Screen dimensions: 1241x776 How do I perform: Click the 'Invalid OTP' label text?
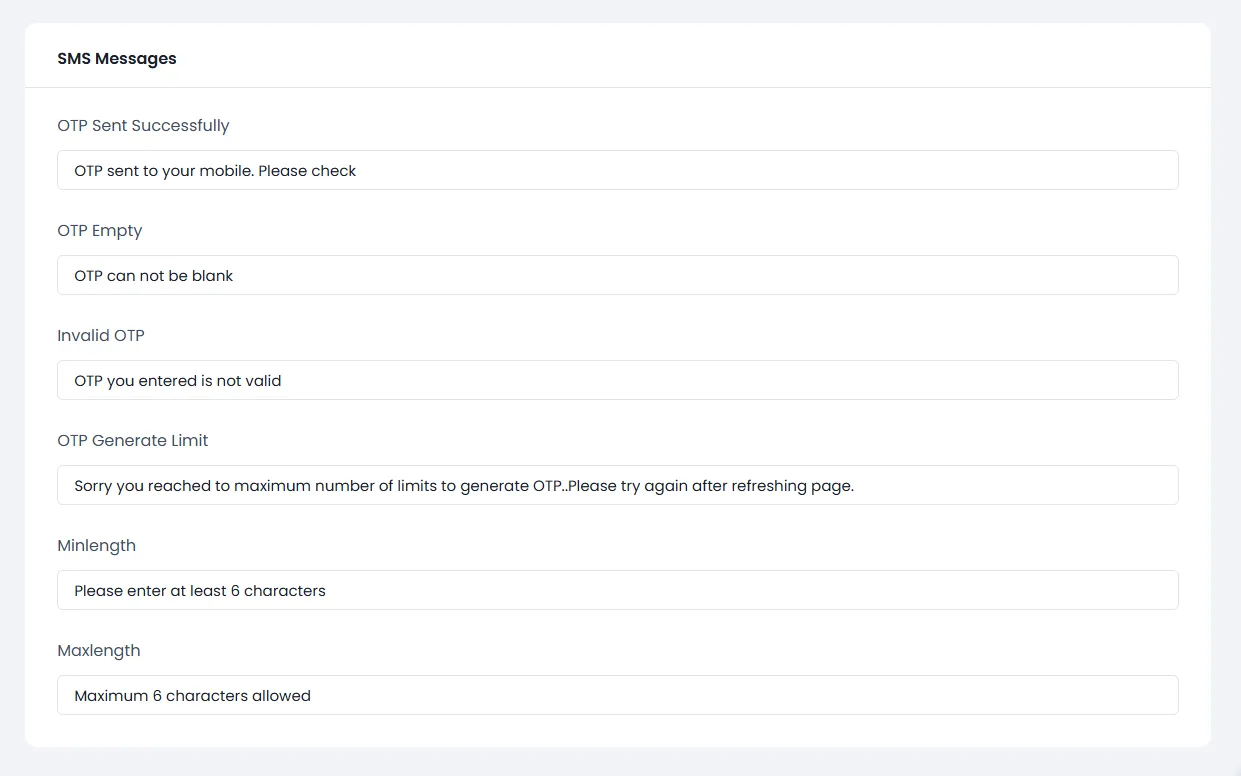click(101, 336)
